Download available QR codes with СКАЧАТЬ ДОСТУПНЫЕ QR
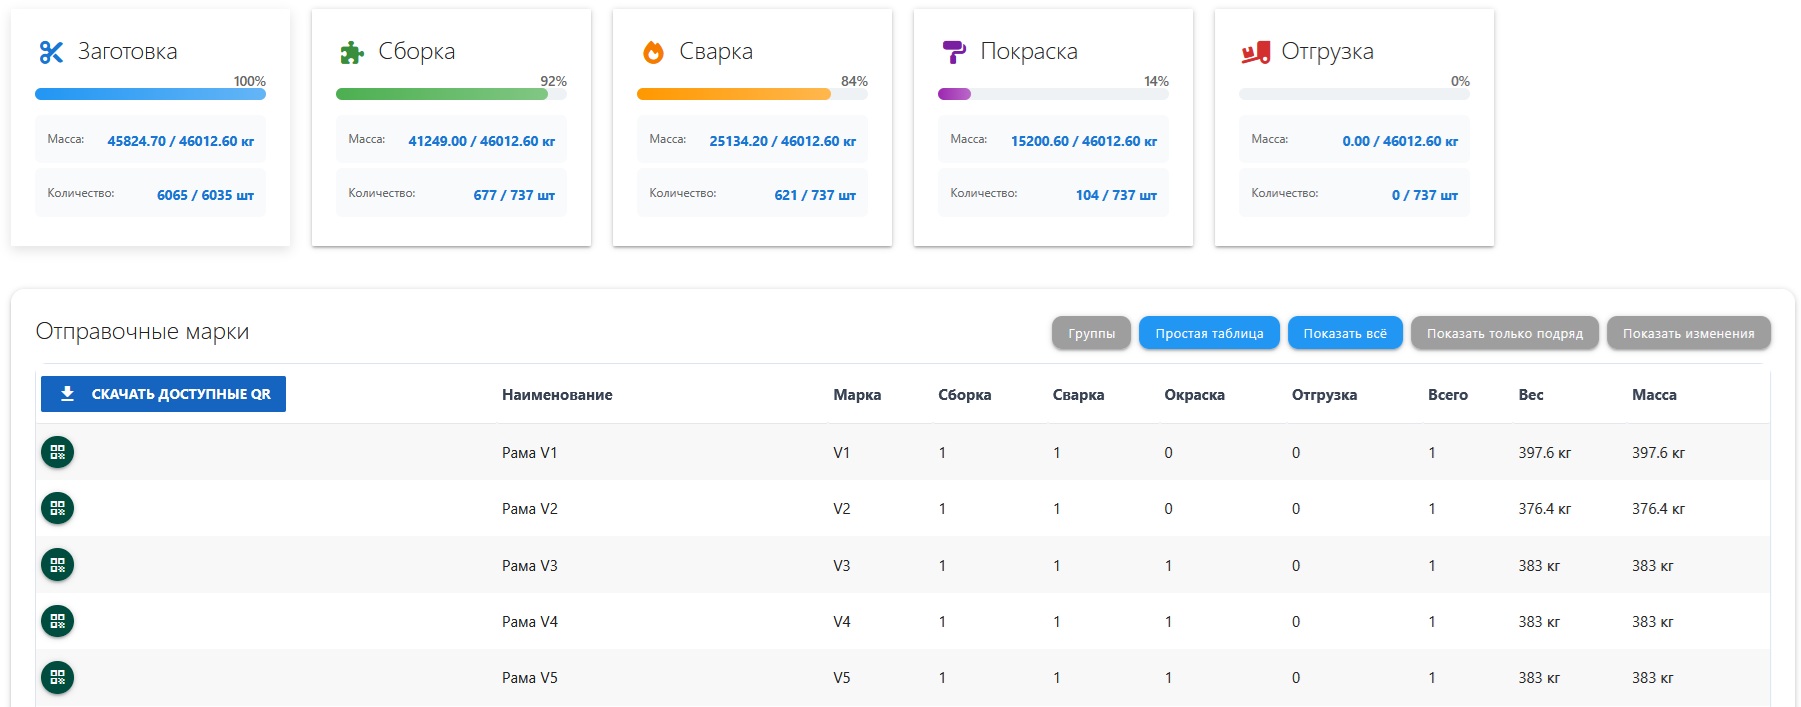The image size is (1801, 707). point(163,394)
